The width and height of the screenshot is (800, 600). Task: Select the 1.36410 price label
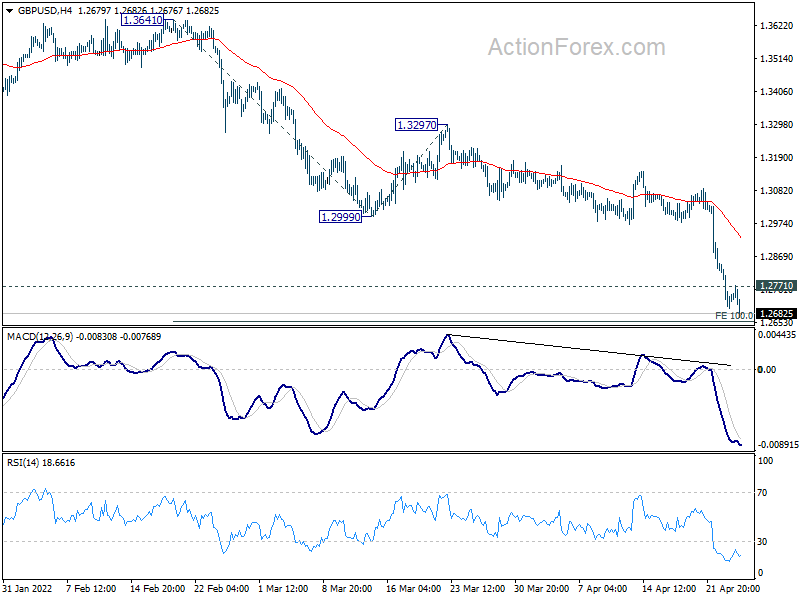pyautogui.click(x=142, y=20)
